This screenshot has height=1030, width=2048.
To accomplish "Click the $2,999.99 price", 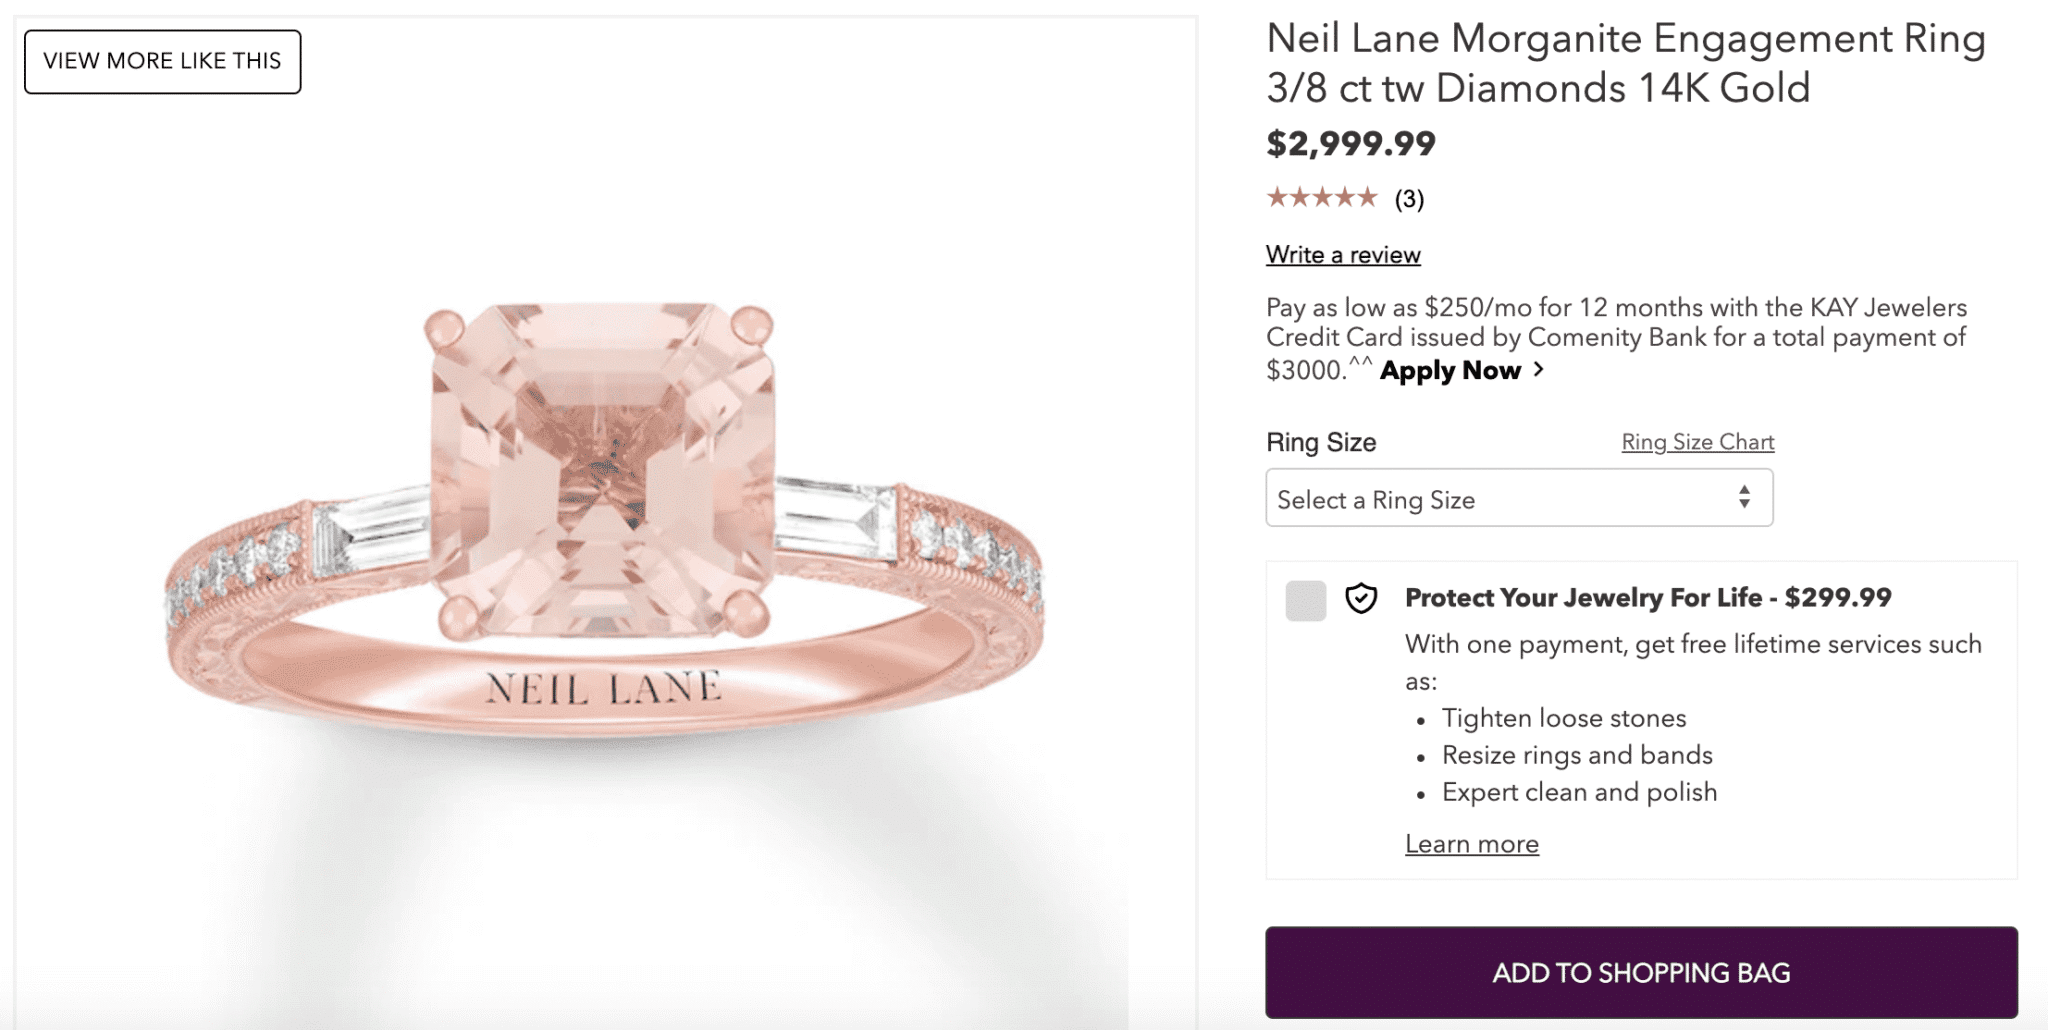I will pos(1350,144).
